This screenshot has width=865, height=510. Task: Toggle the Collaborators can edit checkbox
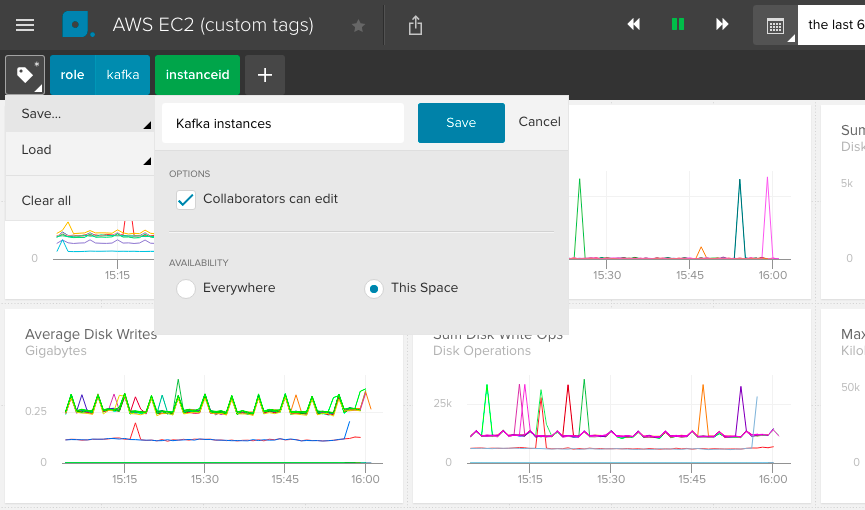tap(186, 200)
